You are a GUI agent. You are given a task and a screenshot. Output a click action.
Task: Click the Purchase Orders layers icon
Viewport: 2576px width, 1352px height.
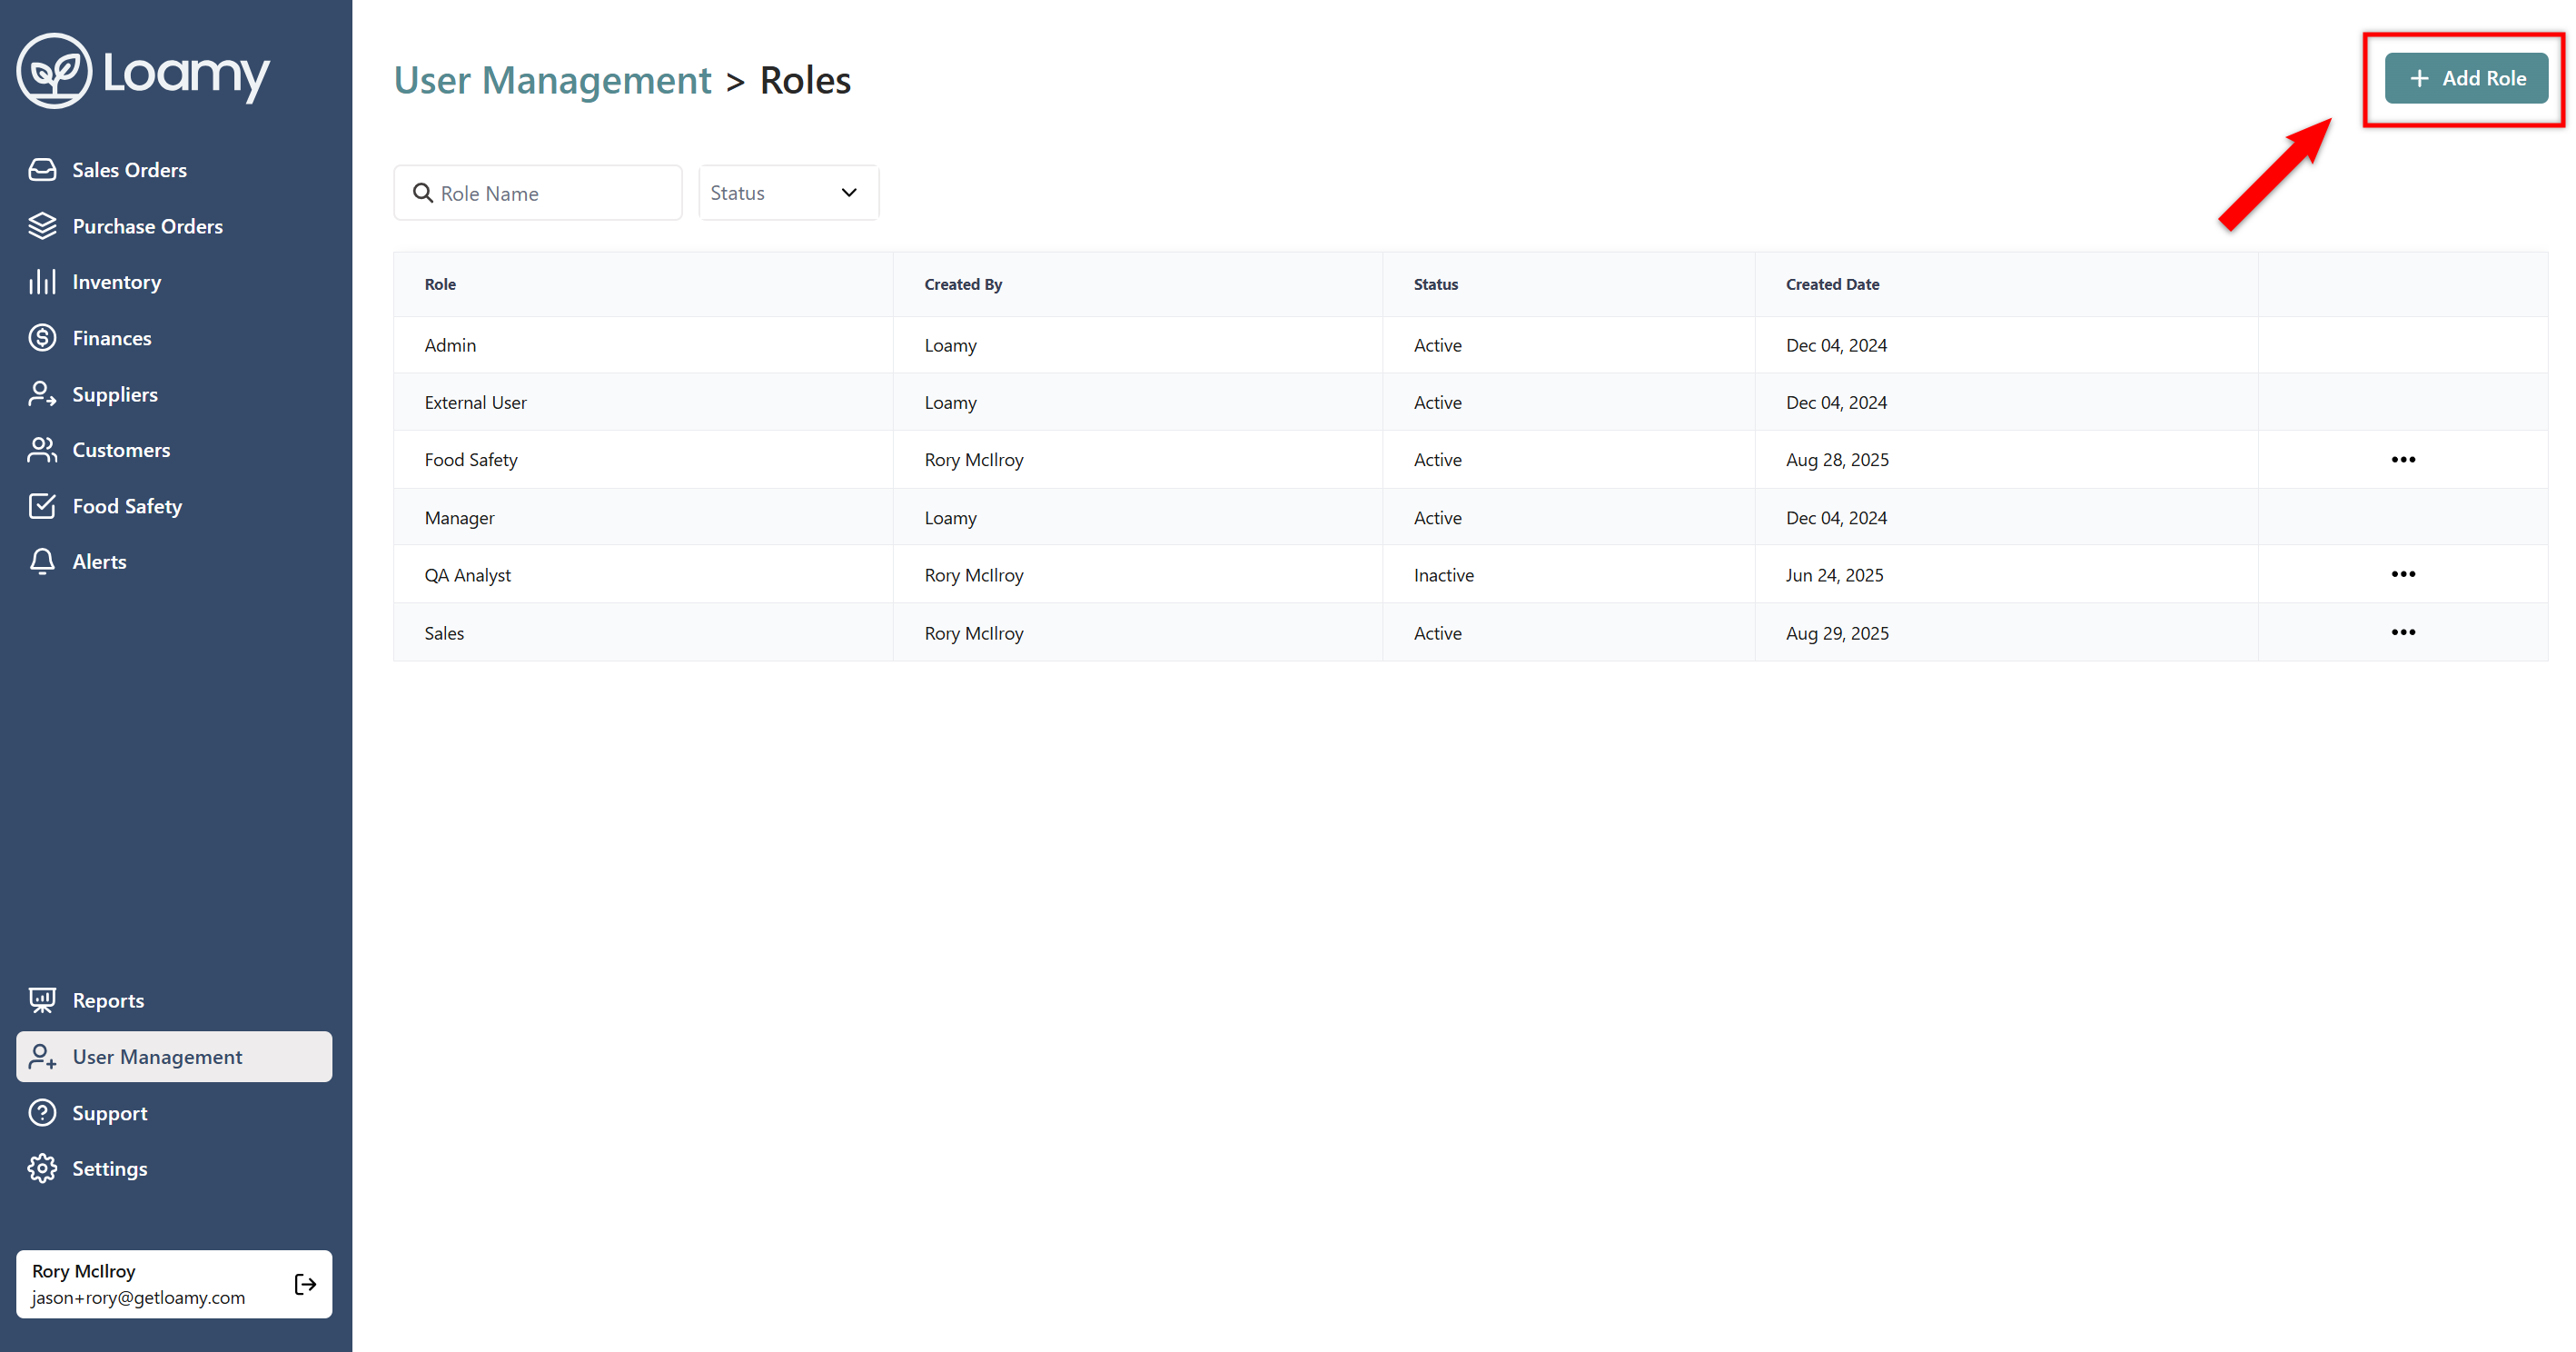click(42, 226)
